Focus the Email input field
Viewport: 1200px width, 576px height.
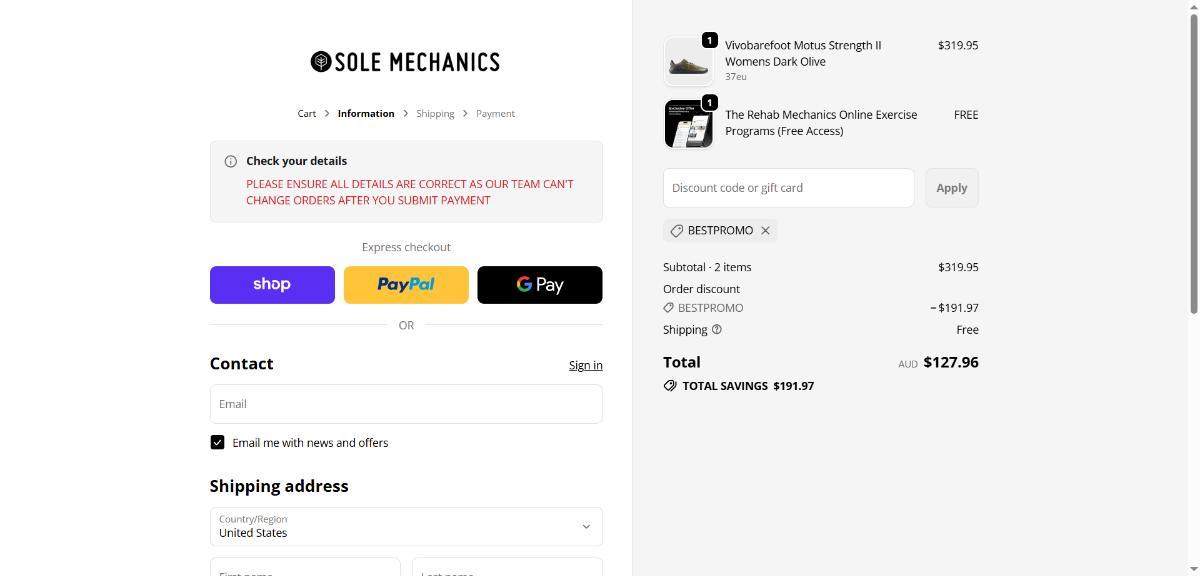click(x=406, y=404)
